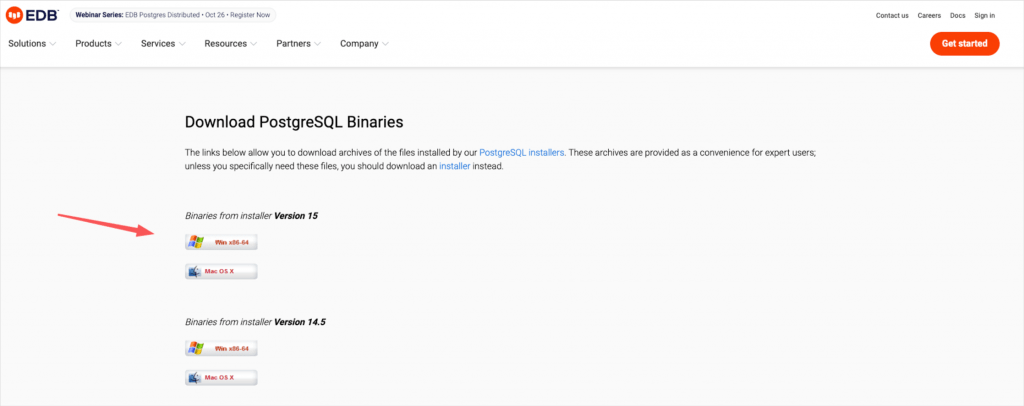This screenshot has width=1024, height=406.
Task: Click Windows flag icon under Version 14.5
Action: (x=196, y=348)
